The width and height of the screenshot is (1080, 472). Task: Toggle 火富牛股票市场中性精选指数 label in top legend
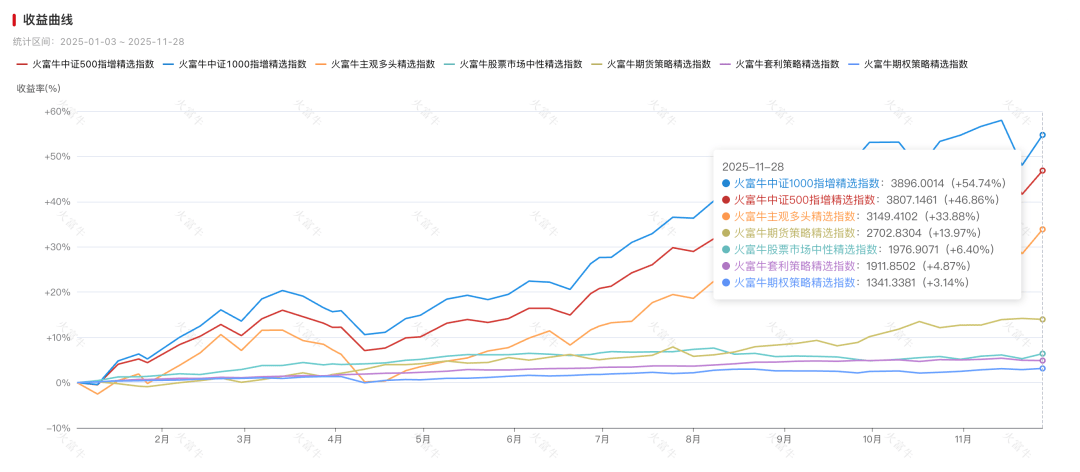pyautogui.click(x=521, y=63)
